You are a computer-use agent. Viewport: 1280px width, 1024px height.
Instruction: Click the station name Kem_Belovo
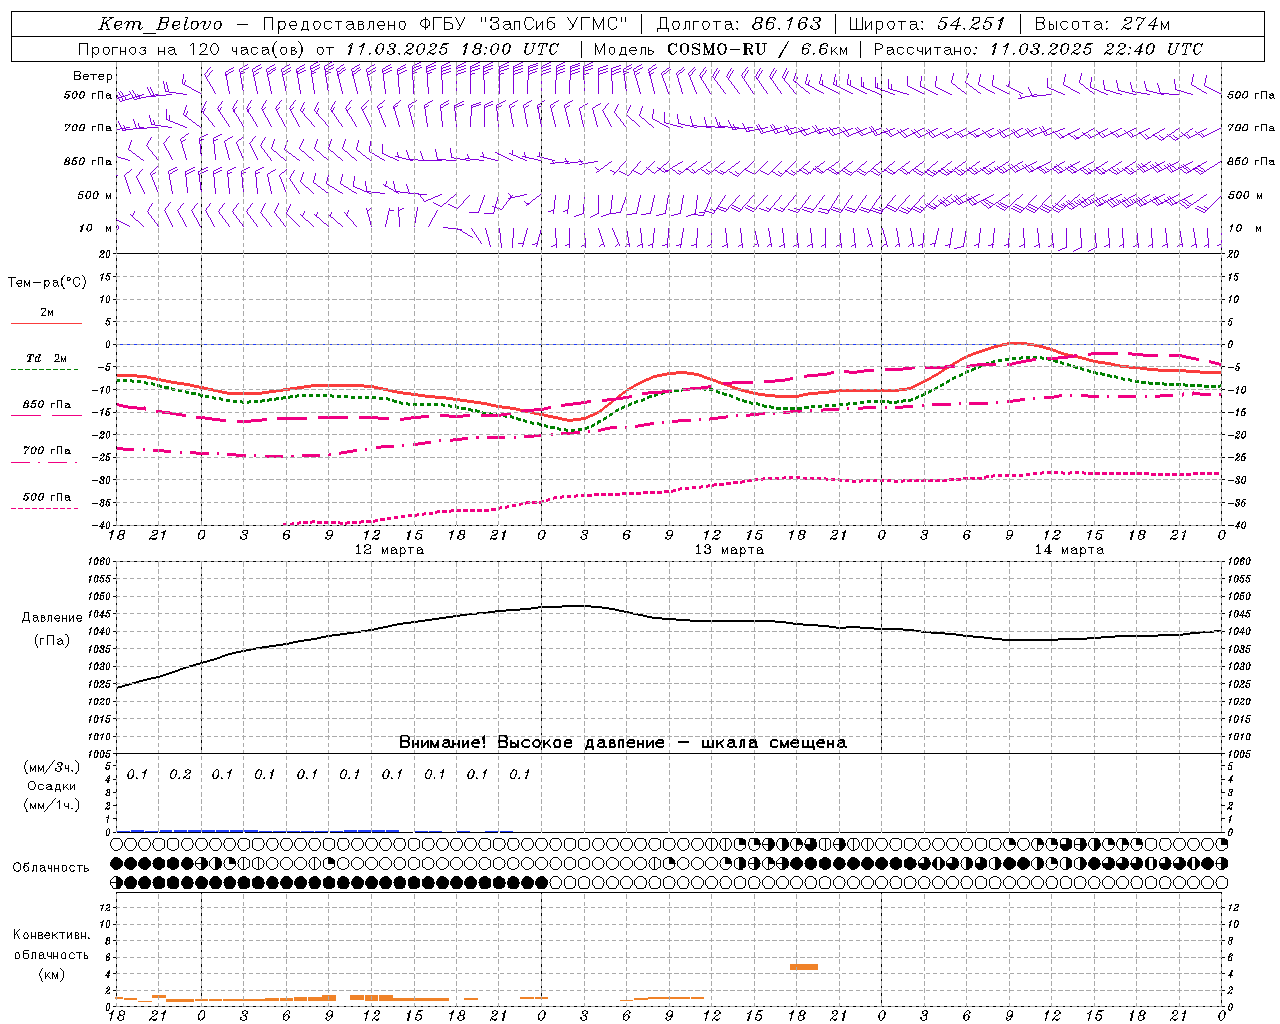pyautogui.click(x=161, y=24)
